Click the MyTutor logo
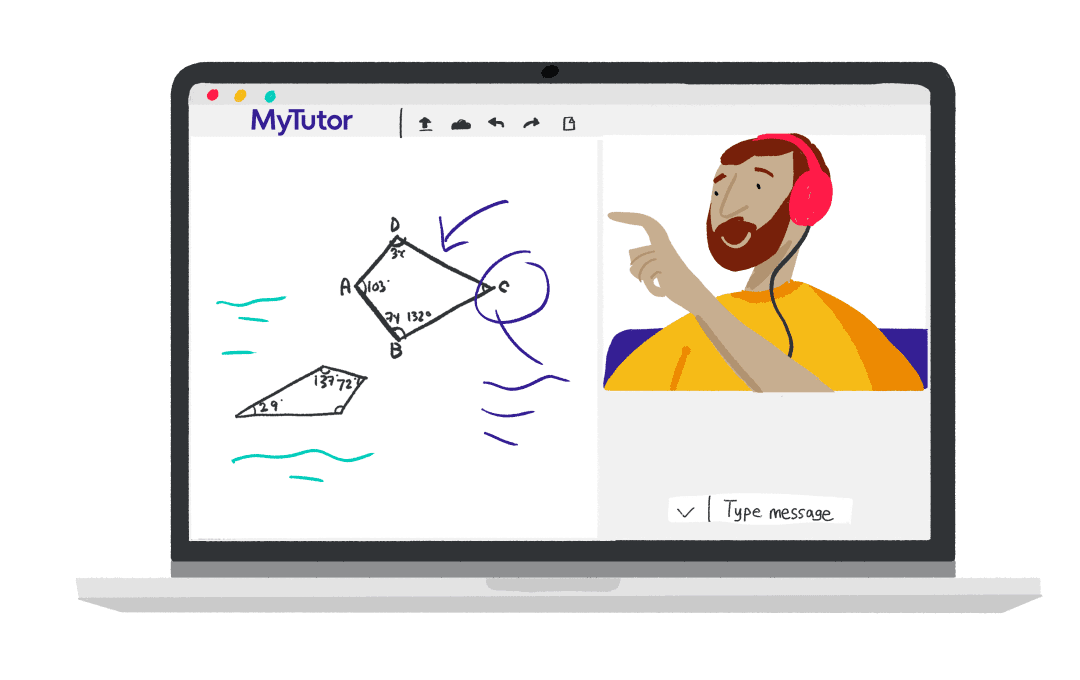This screenshot has height=680, width=1080. 301,121
